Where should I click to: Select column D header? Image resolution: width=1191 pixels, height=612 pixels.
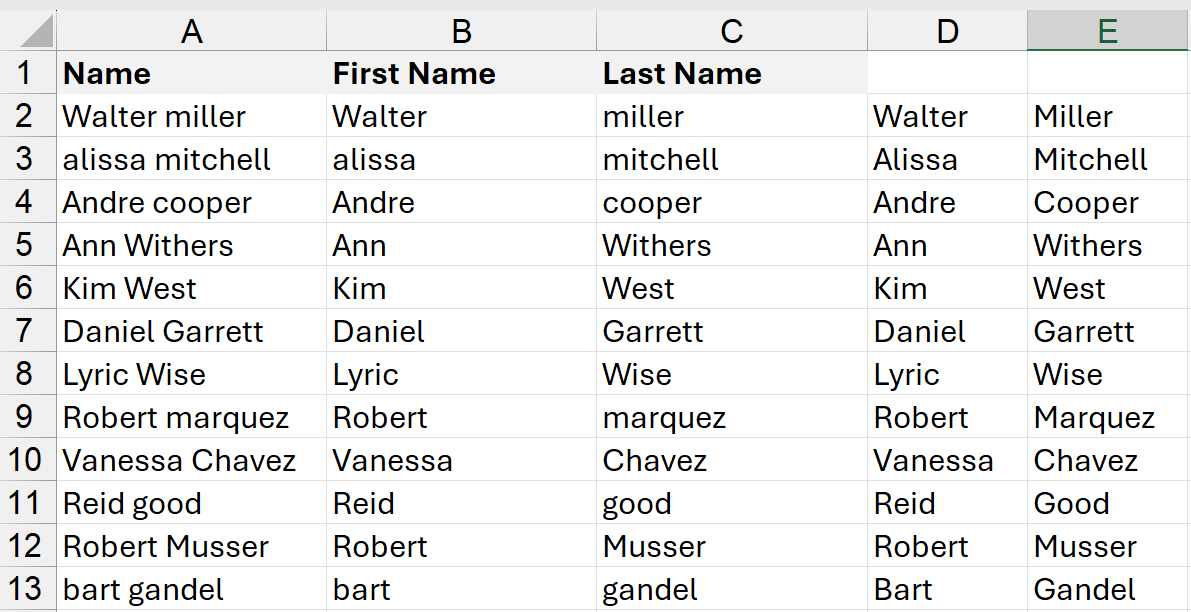(x=947, y=32)
